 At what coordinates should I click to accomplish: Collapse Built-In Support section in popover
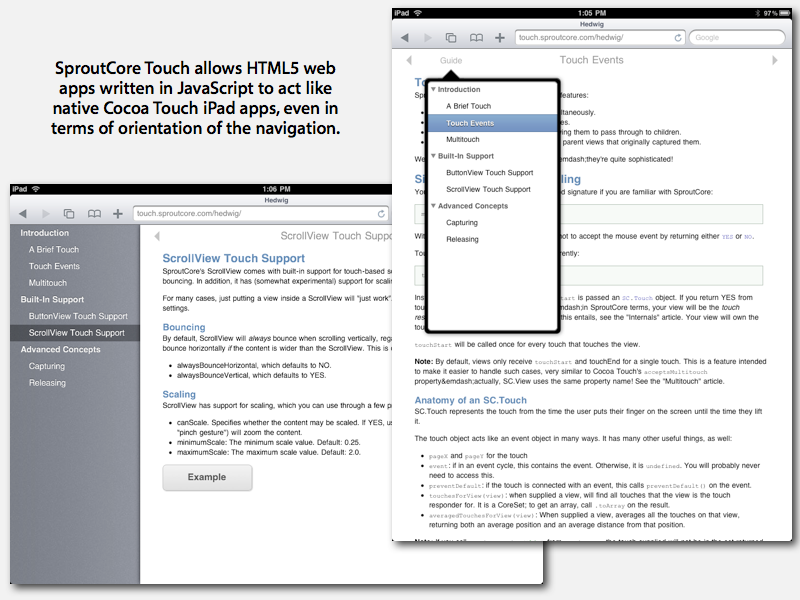[x=433, y=156]
